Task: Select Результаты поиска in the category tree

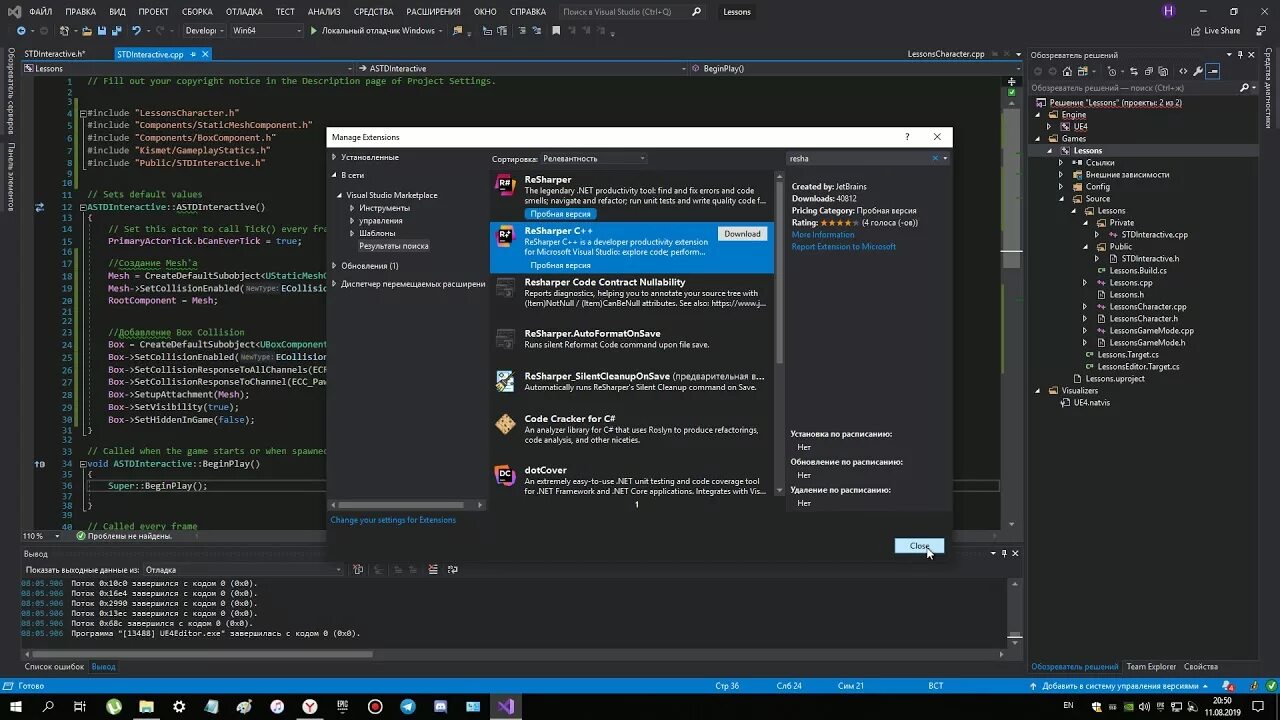Action: tap(394, 246)
